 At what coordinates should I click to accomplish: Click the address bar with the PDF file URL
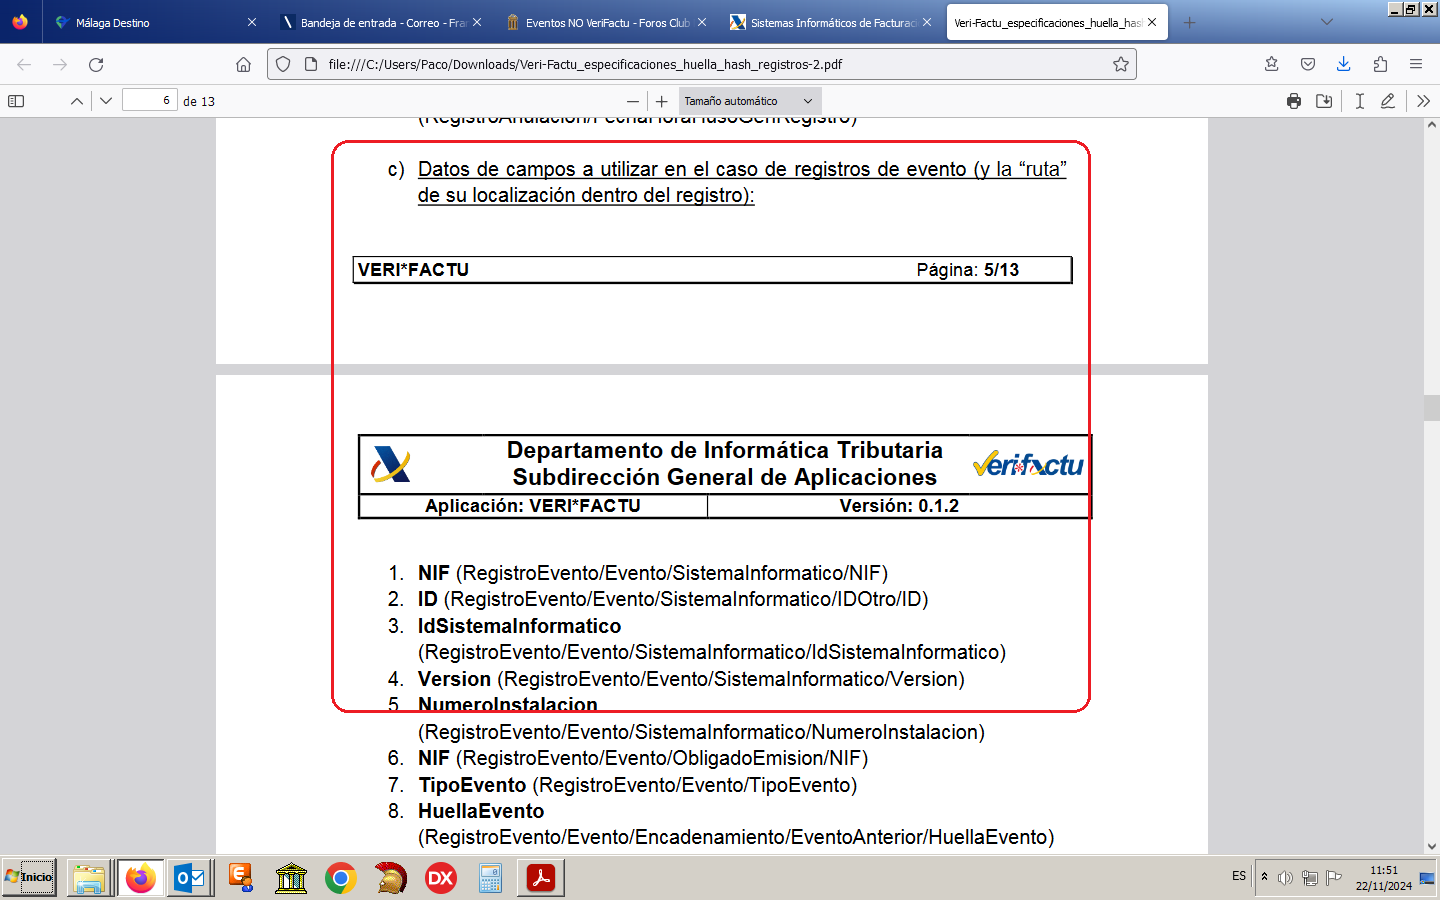point(702,64)
